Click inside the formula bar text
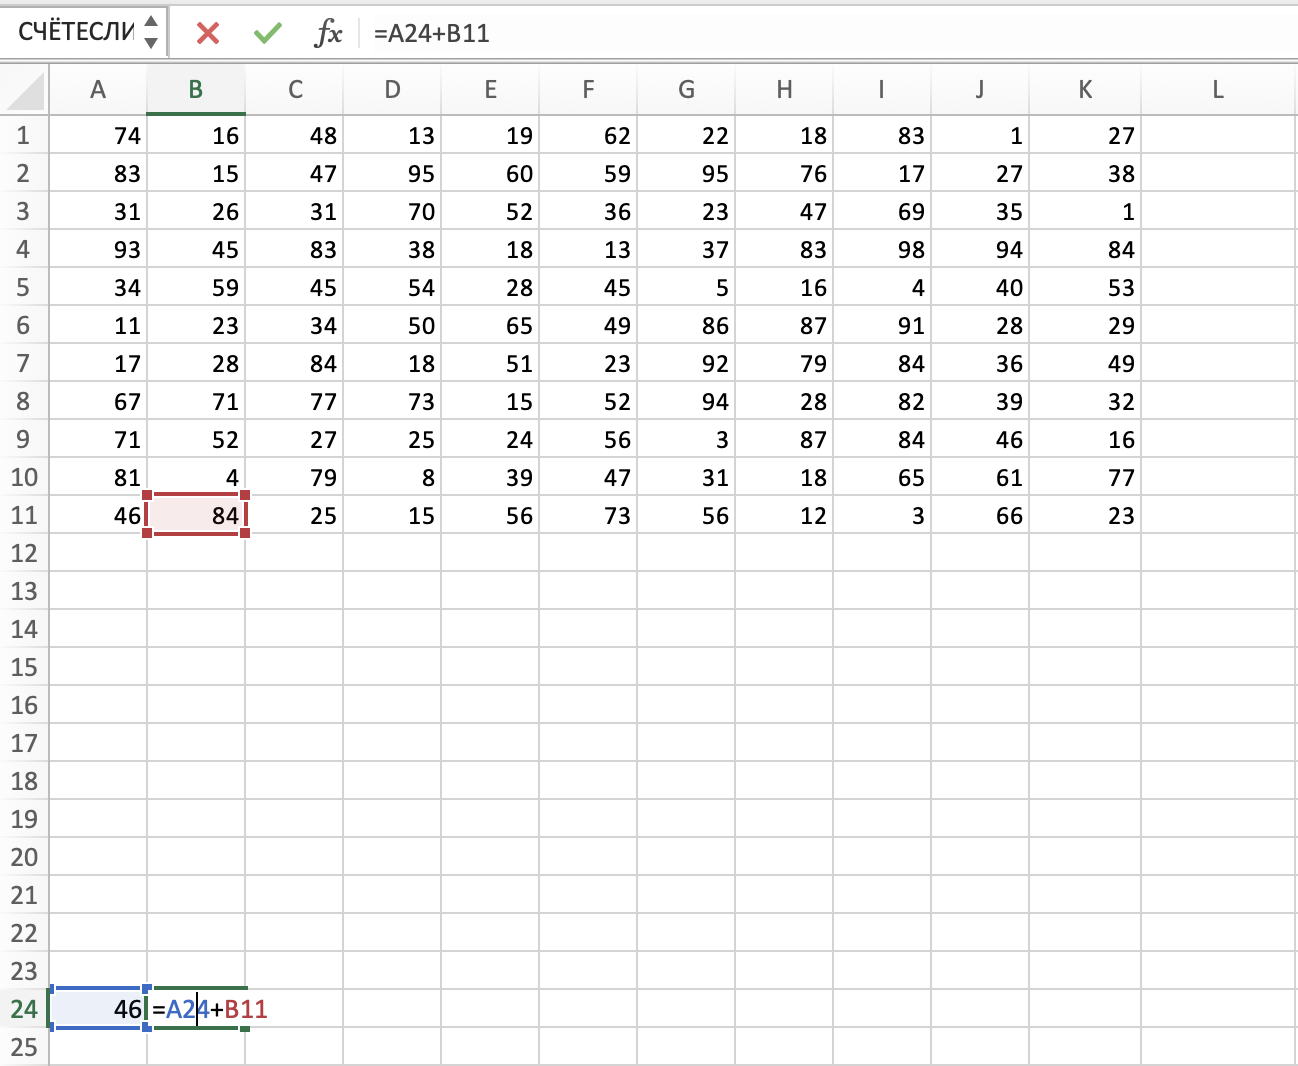The image size is (1298, 1066). pyautogui.click(x=700, y=33)
